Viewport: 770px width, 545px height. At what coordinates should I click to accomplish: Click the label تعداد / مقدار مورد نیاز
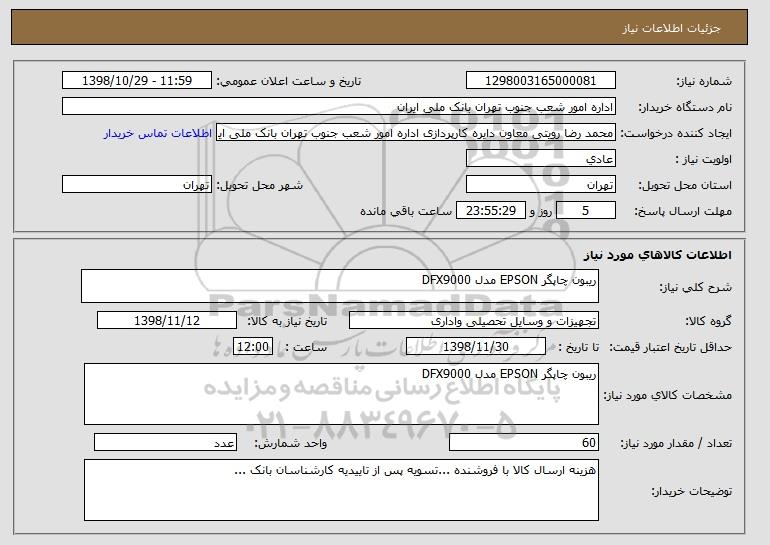click(676, 443)
